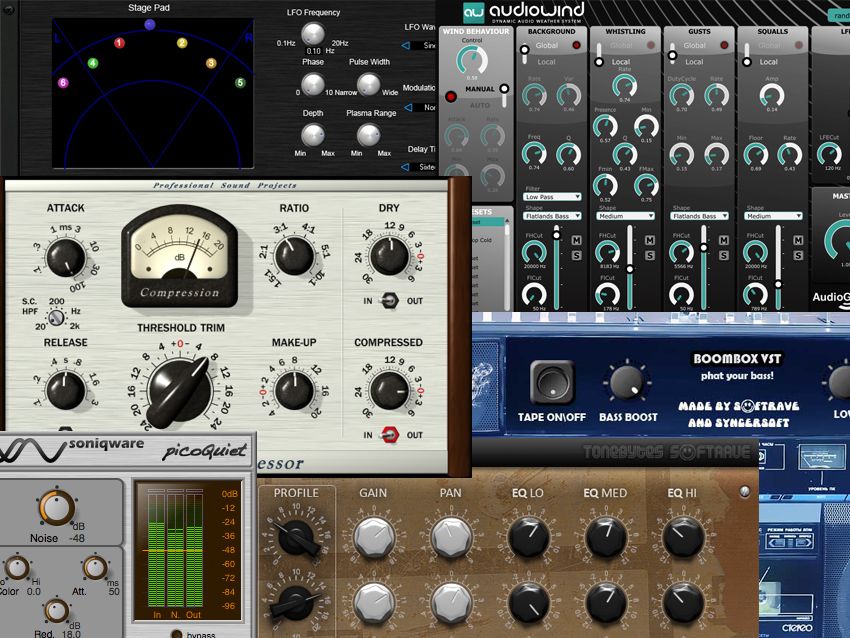
Task: Open the Low Pass filter dropdown in Background
Action: click(x=551, y=197)
